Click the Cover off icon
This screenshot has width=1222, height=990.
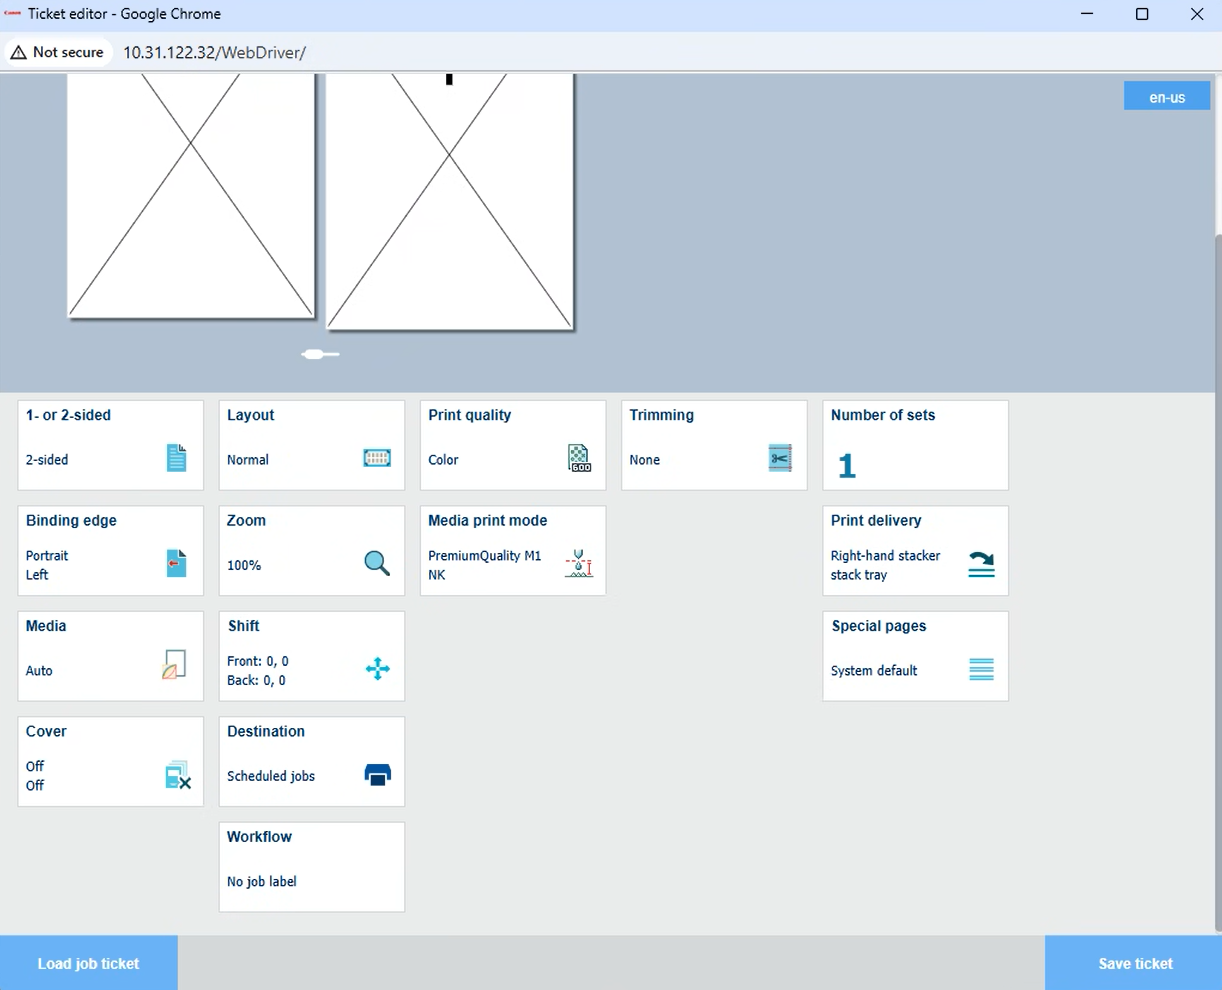pyautogui.click(x=177, y=775)
